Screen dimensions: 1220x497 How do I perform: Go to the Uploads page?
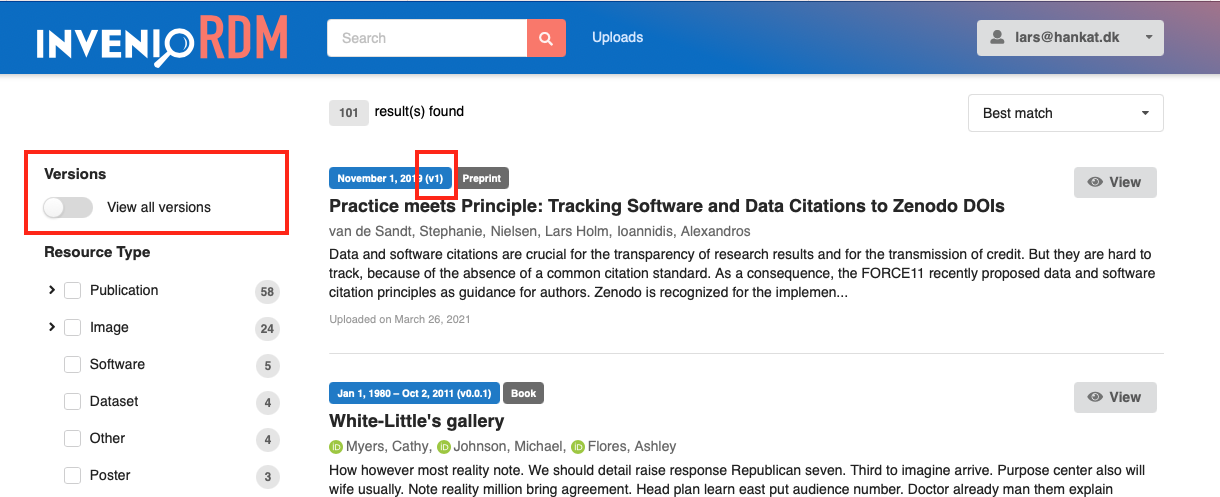point(617,38)
